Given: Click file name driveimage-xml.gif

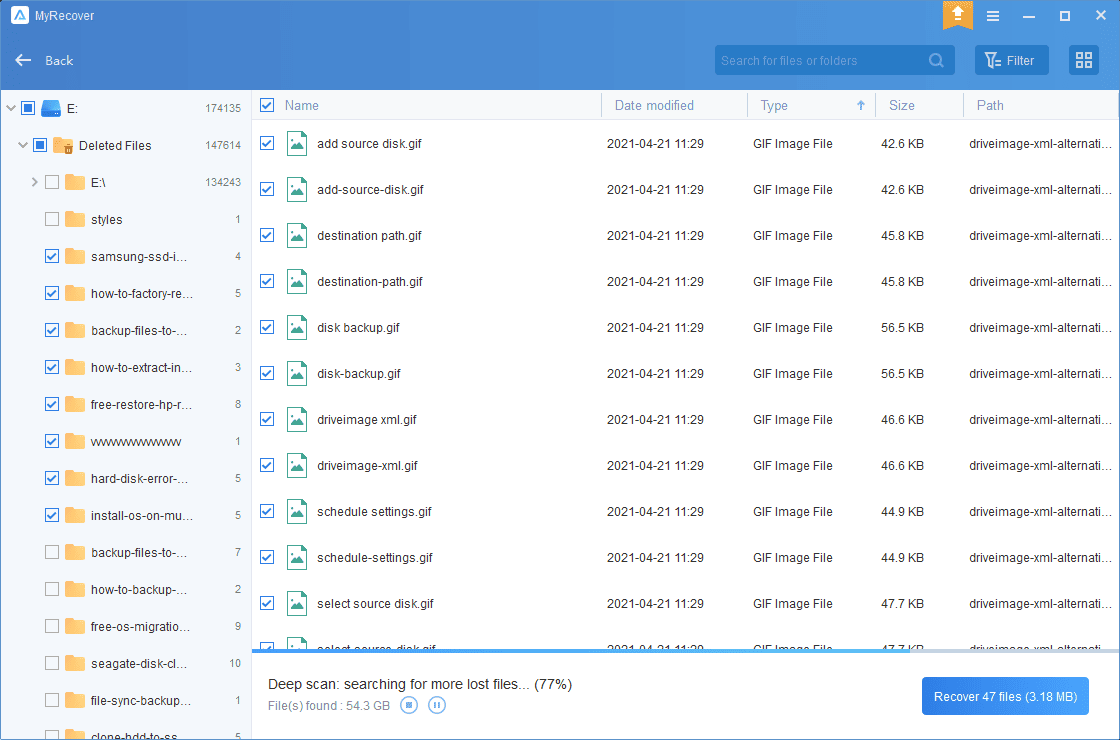Looking at the screenshot, I should [x=367, y=466].
